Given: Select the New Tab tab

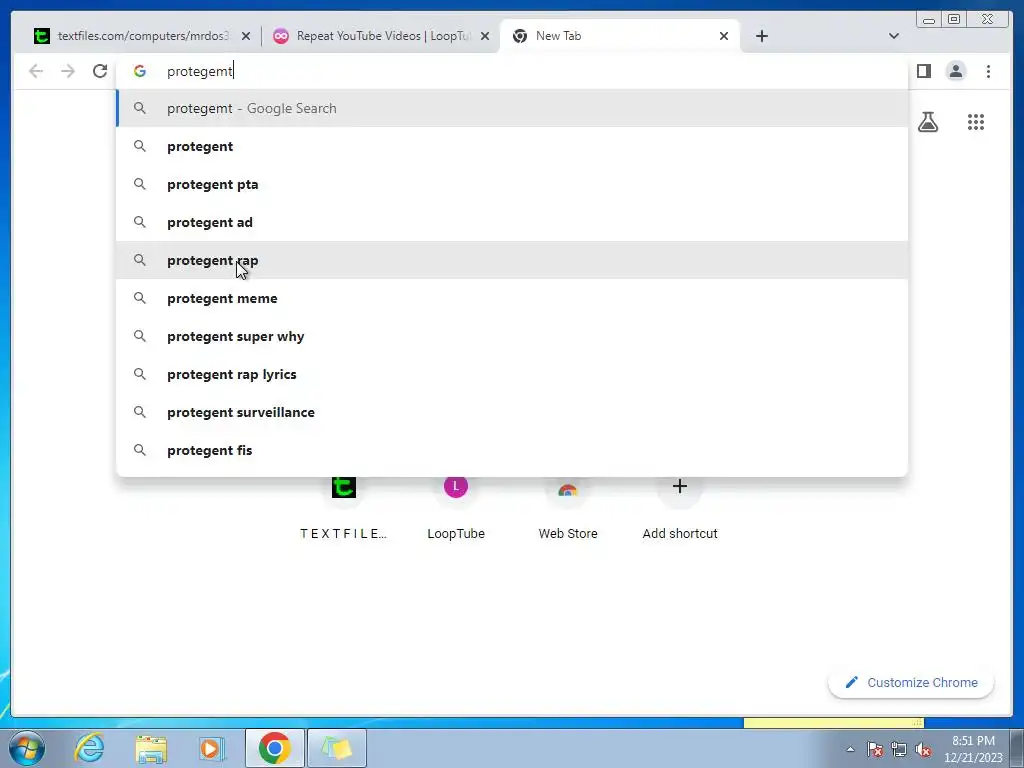Looking at the screenshot, I should (619, 36).
